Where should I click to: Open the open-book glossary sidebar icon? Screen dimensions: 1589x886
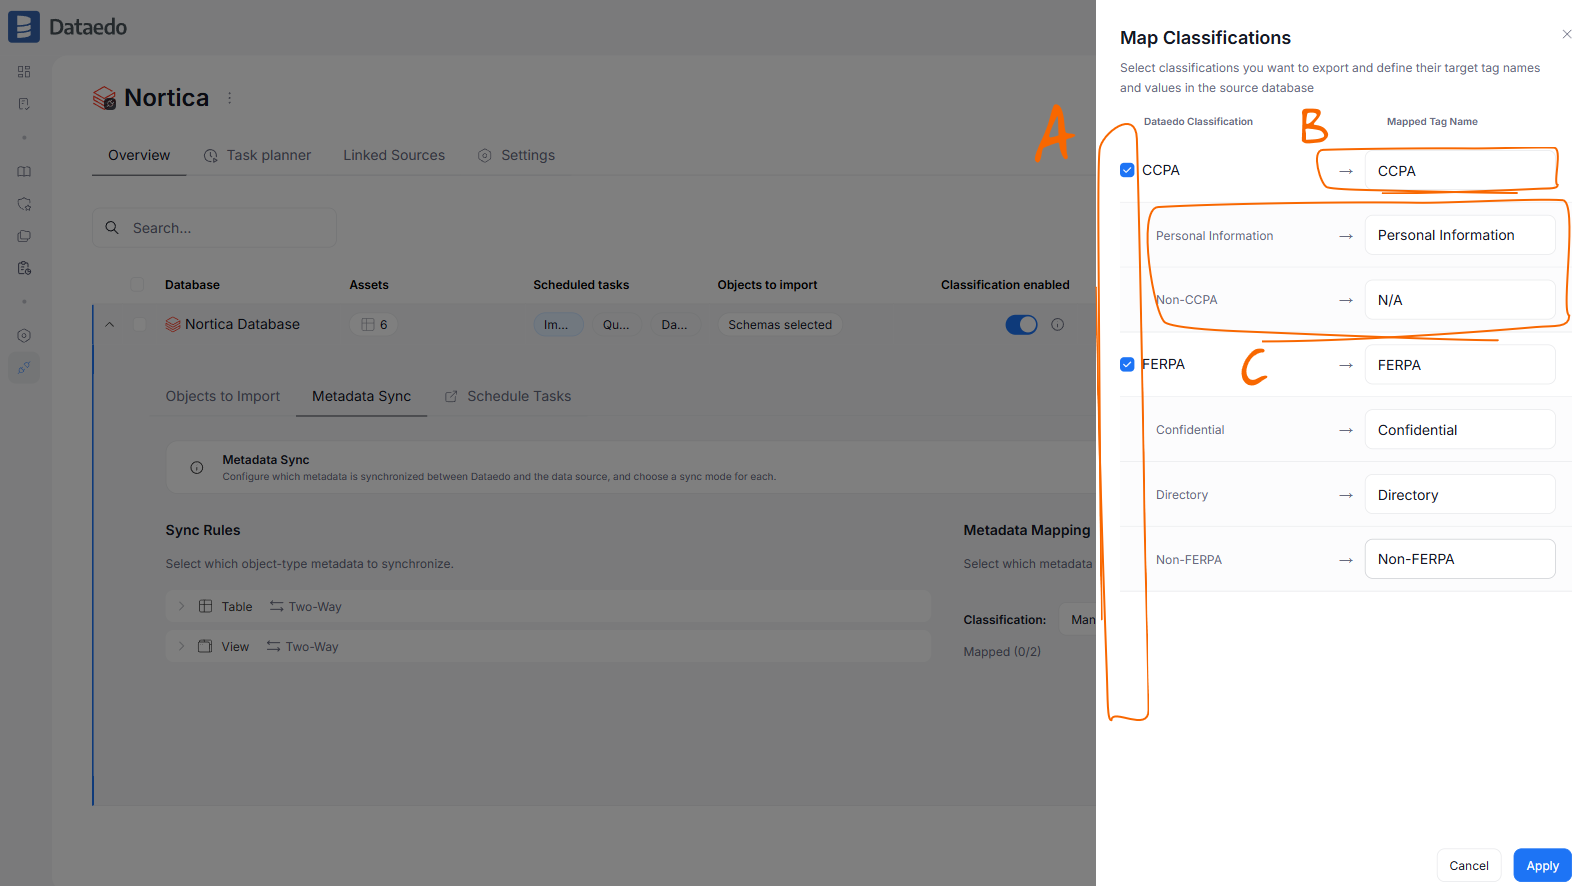point(24,172)
